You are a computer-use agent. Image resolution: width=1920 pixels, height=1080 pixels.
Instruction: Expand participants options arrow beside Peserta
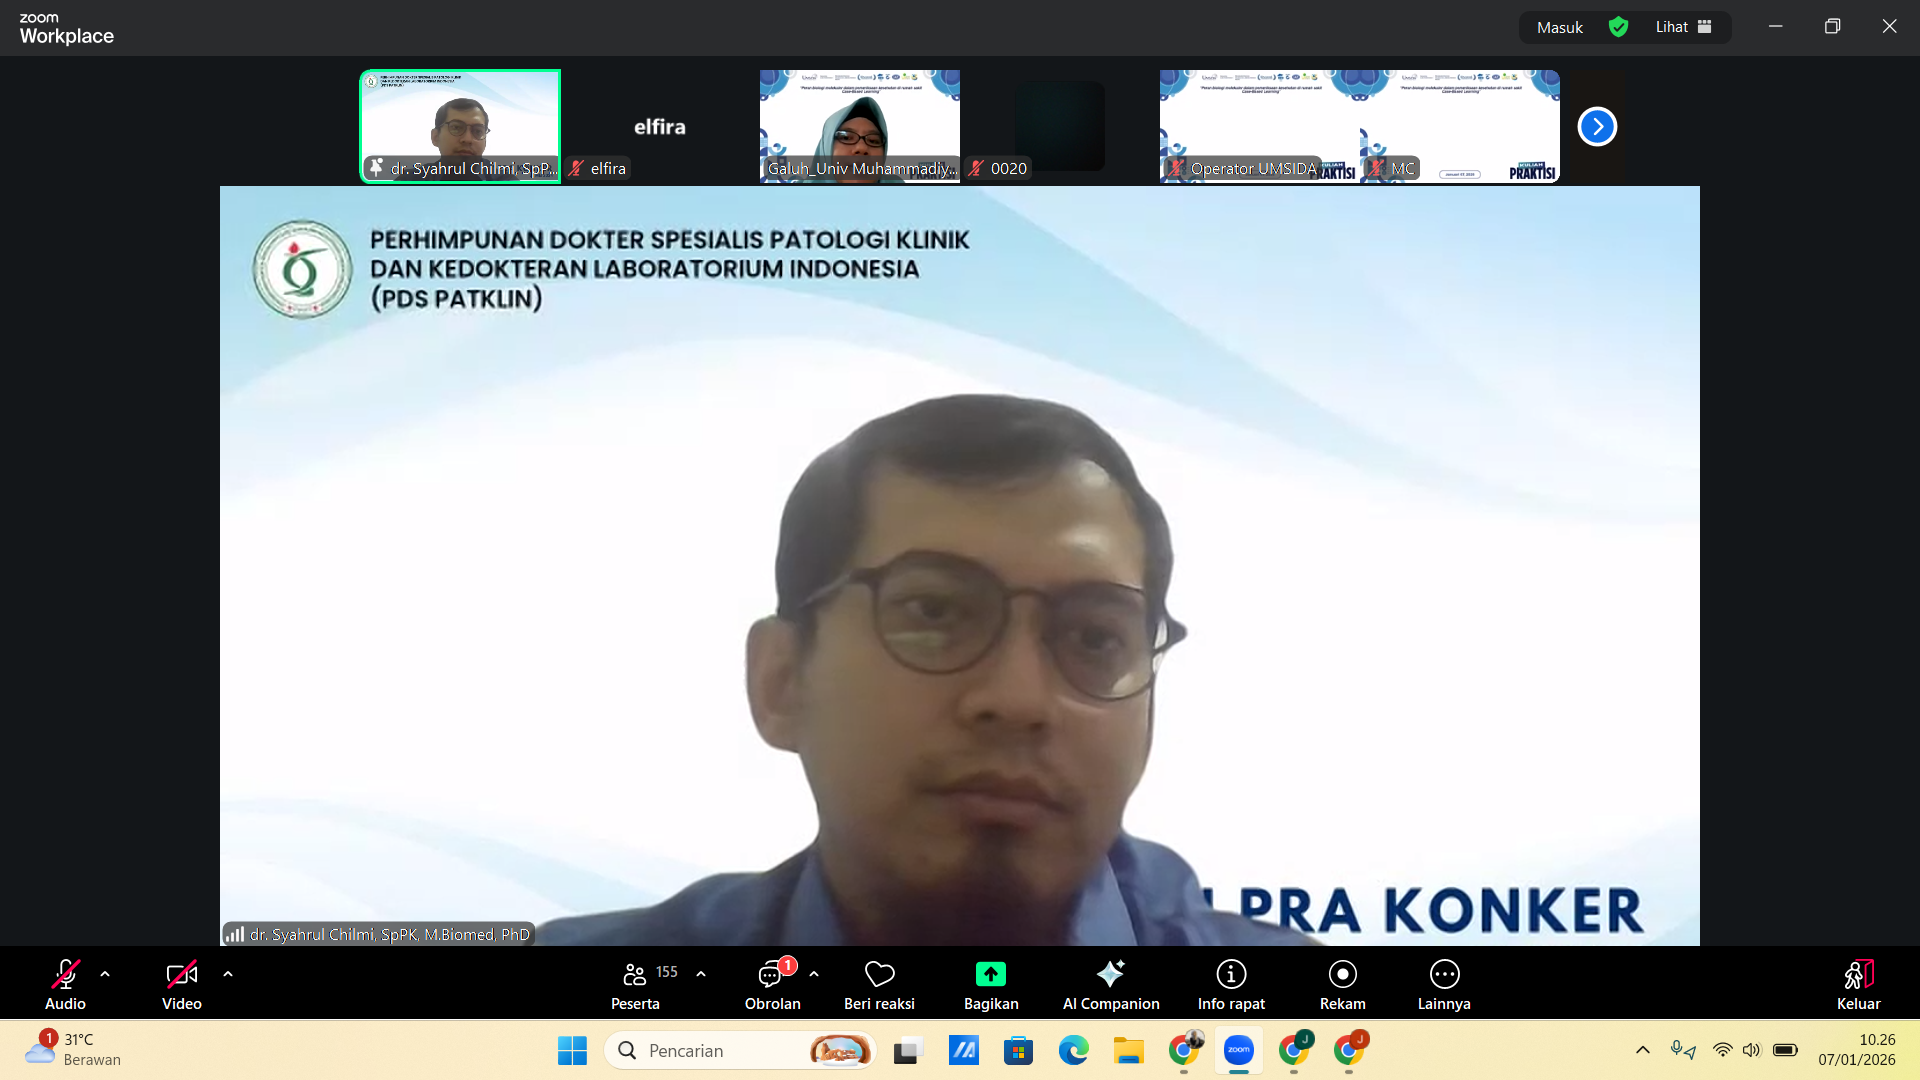coord(701,974)
